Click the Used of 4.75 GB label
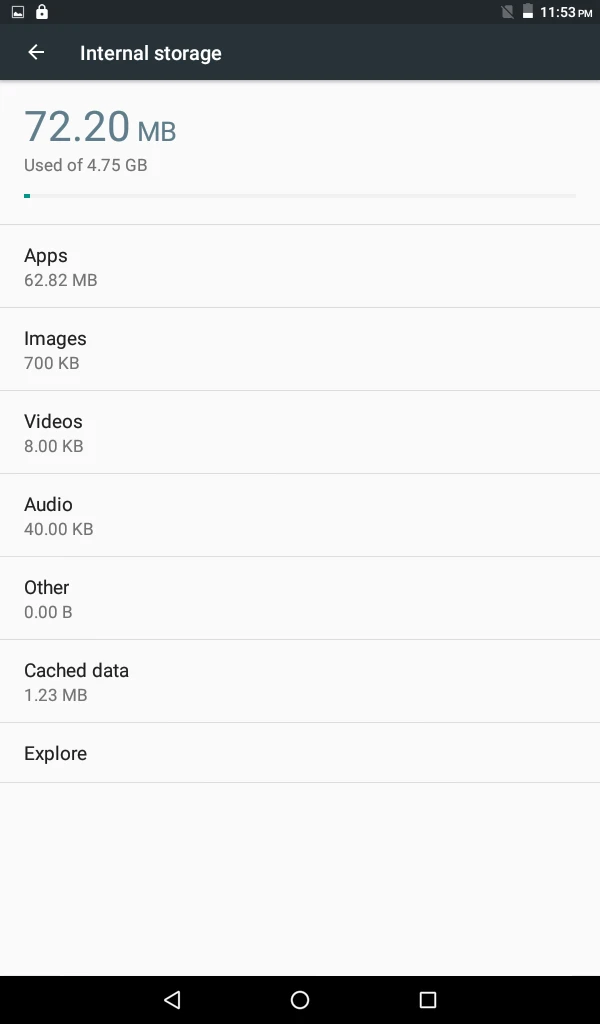Image resolution: width=600 pixels, height=1024 pixels. [86, 165]
